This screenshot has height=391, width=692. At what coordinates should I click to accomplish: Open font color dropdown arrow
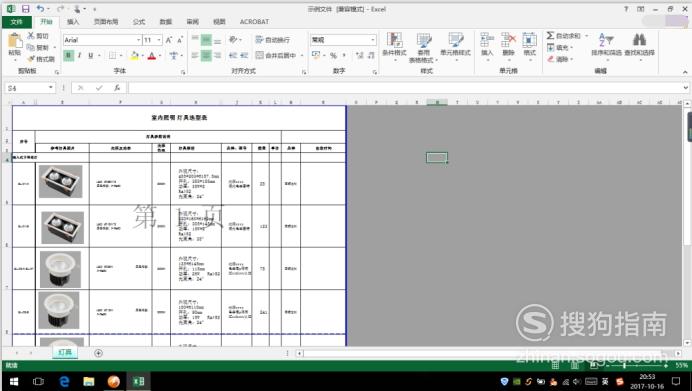point(160,56)
